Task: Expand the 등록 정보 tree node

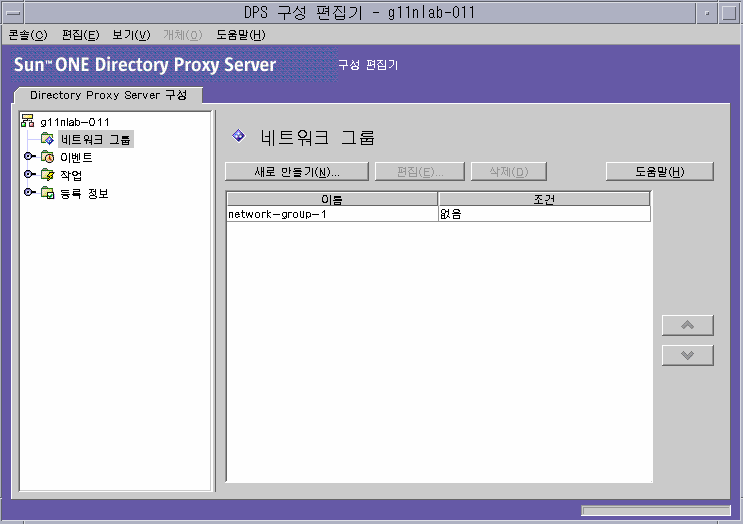Action: point(29,192)
